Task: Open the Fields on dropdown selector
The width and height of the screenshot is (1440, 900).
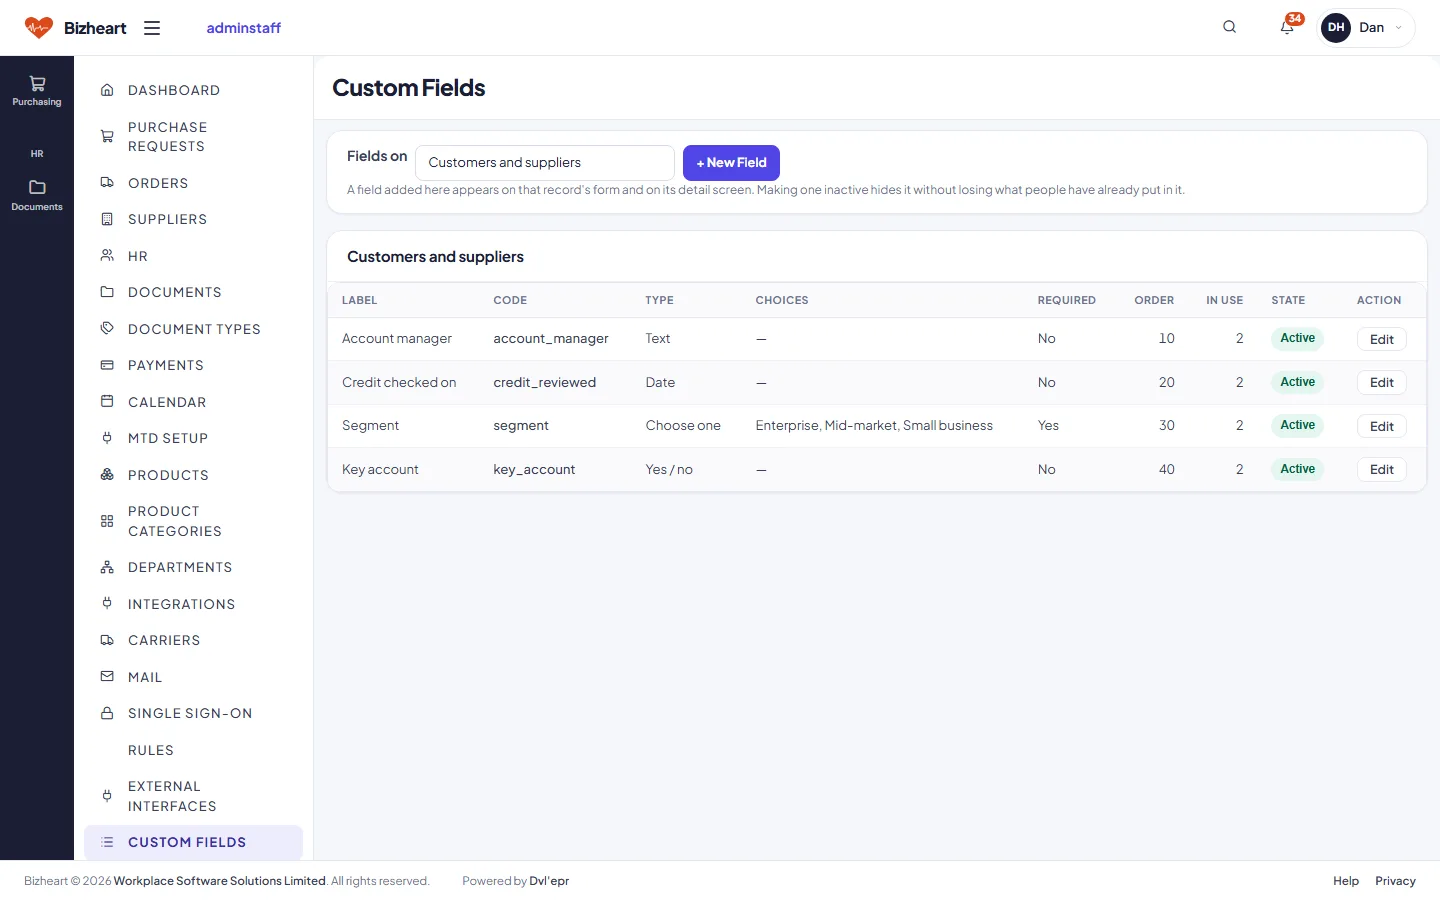Action: click(545, 163)
